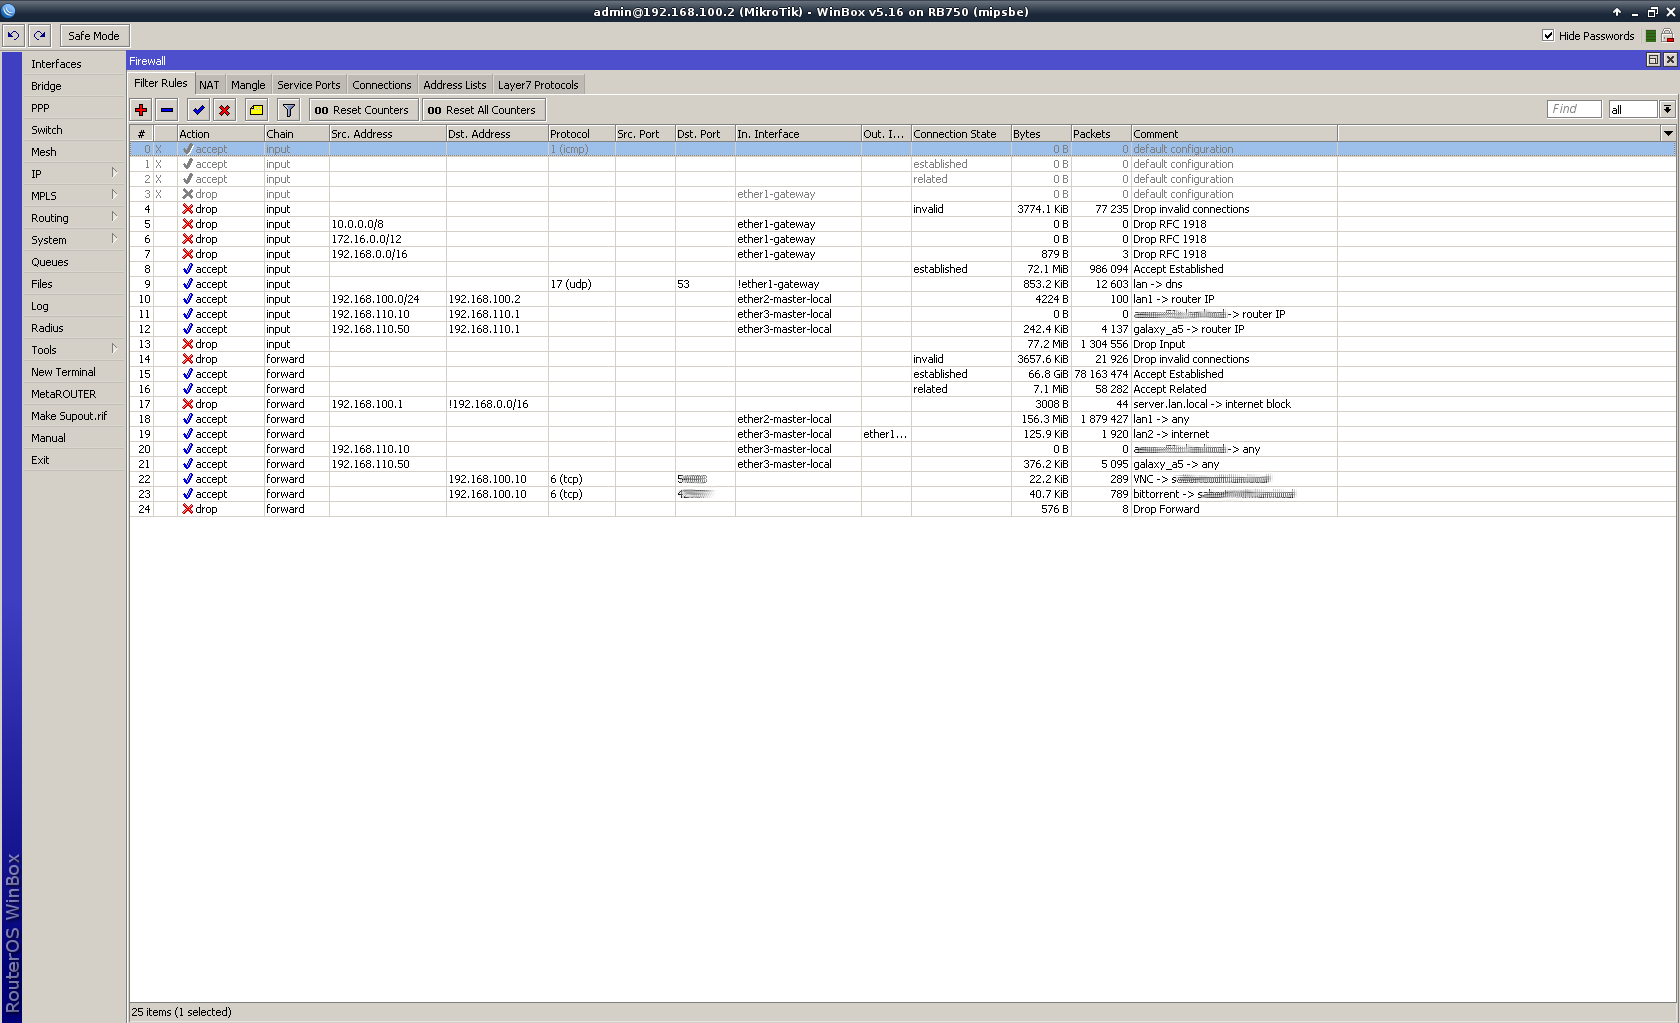Switch to the NAT tab
Screen dimensions: 1680x1023
209,85
